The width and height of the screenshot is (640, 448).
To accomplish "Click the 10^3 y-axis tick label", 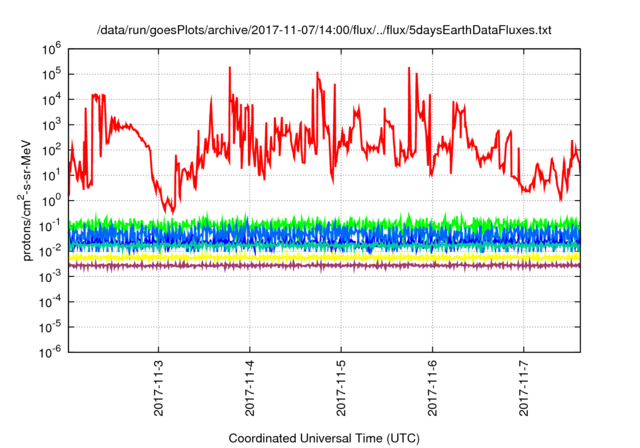I will pyautogui.click(x=51, y=124).
